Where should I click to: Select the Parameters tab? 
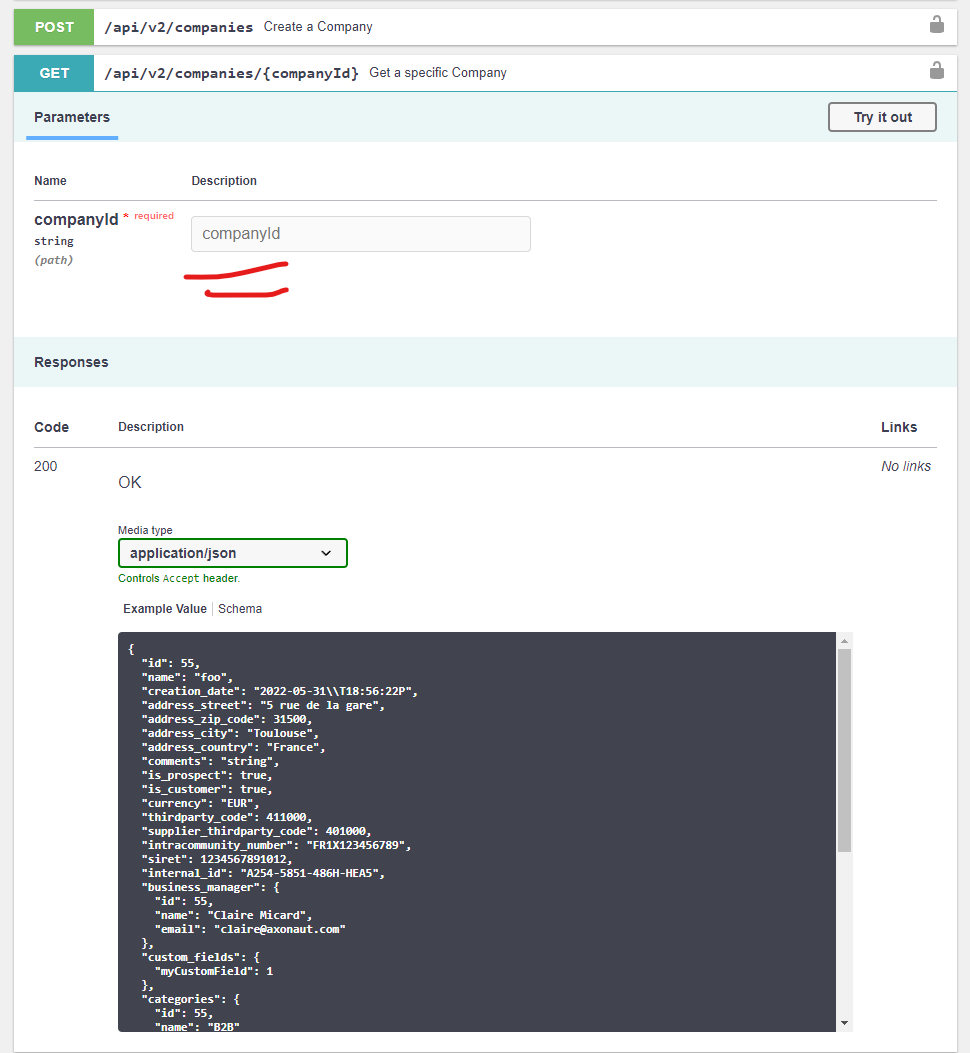(72, 117)
